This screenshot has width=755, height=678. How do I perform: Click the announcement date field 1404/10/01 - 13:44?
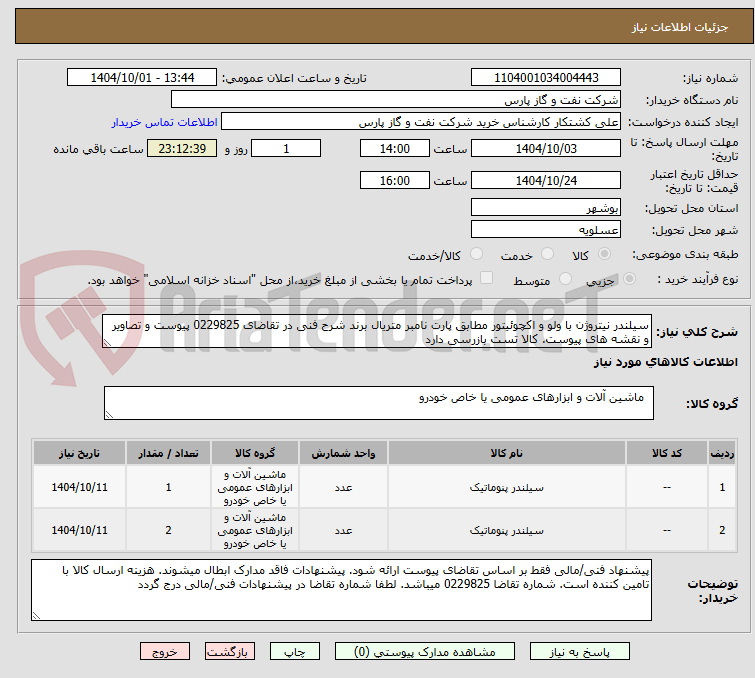142,78
